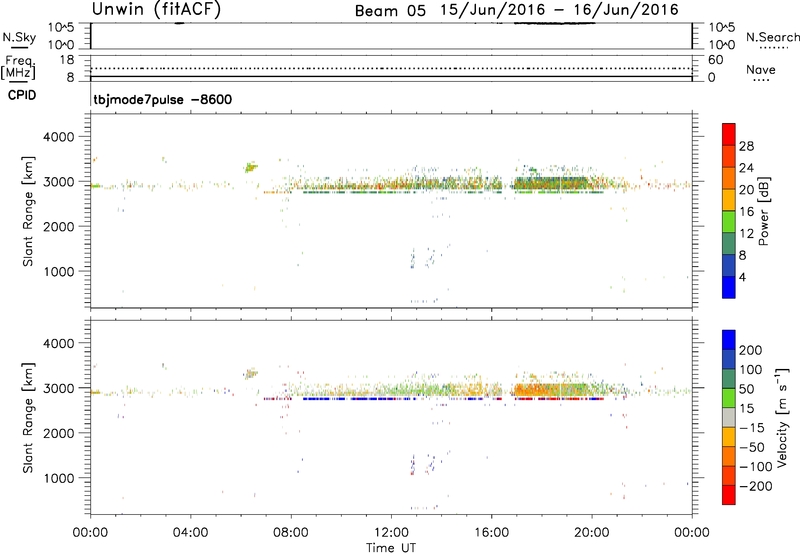Click the "2000" tick of the velocity panel
800x554 pixels.
[59, 433]
